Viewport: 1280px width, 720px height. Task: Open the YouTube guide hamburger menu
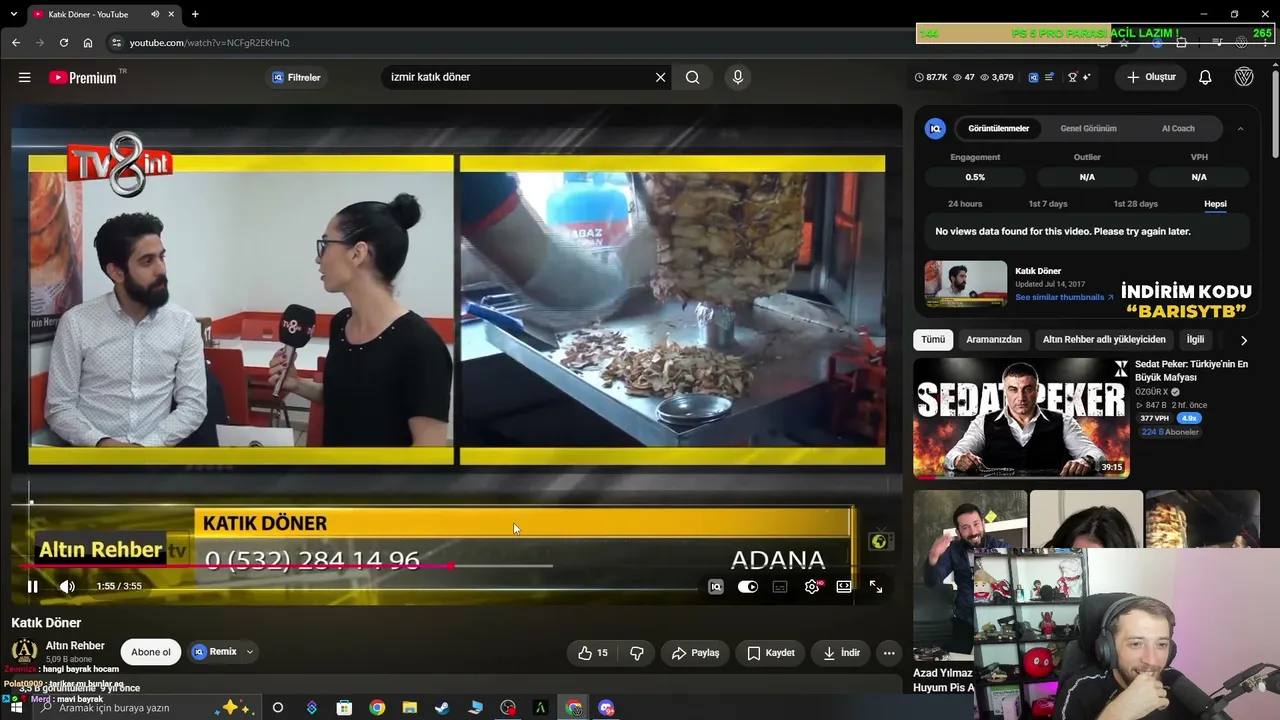pos(25,77)
